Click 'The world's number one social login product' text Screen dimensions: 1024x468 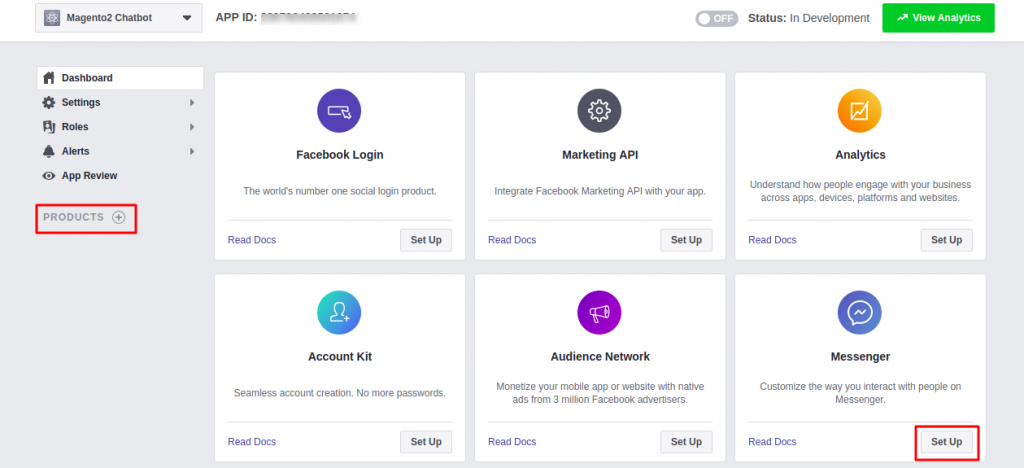coord(340,191)
